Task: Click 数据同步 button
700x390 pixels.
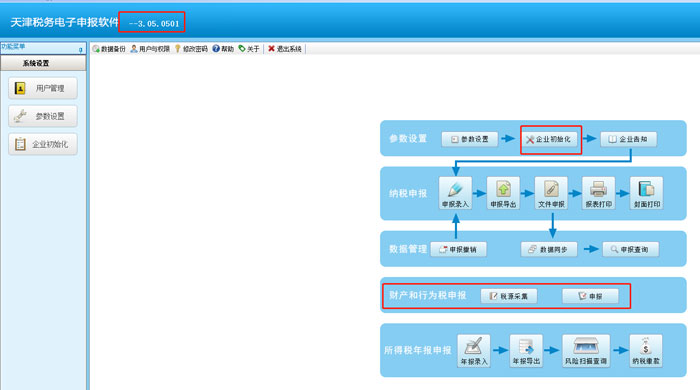Action: tap(549, 249)
